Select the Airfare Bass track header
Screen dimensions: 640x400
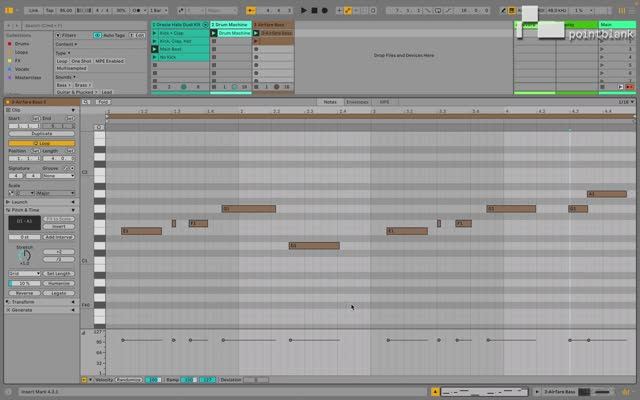tap(273, 25)
